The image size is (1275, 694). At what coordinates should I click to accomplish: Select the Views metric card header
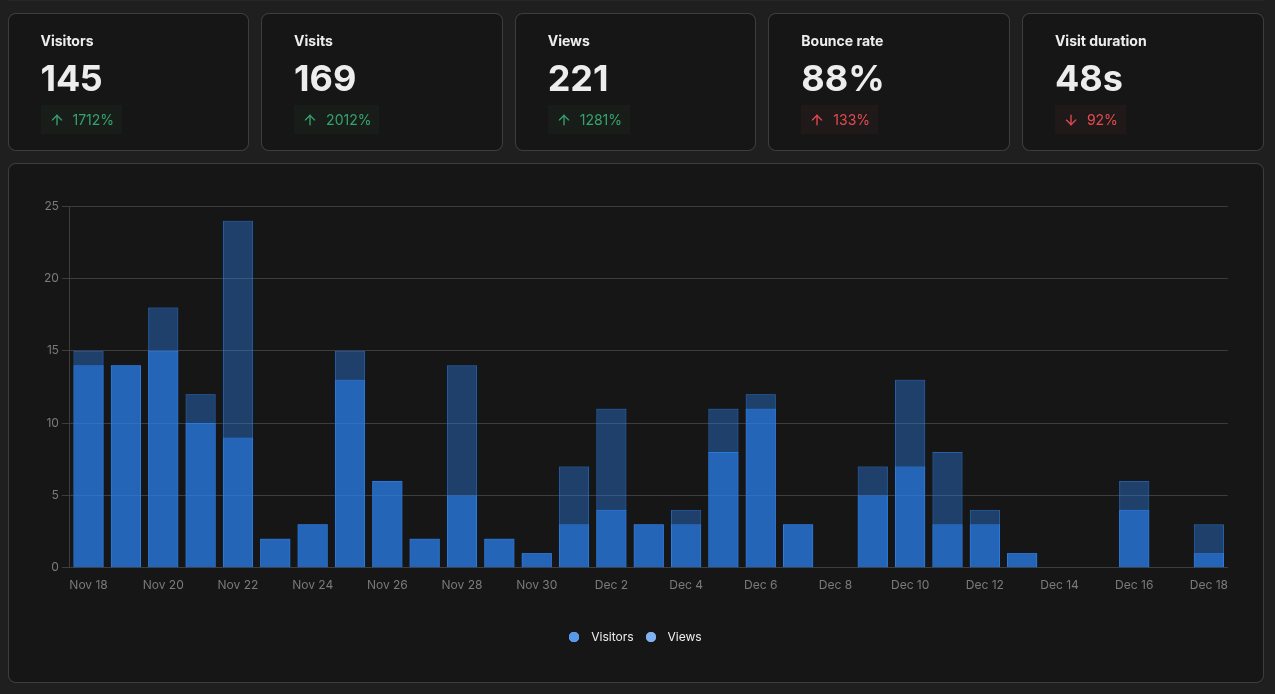pos(568,41)
